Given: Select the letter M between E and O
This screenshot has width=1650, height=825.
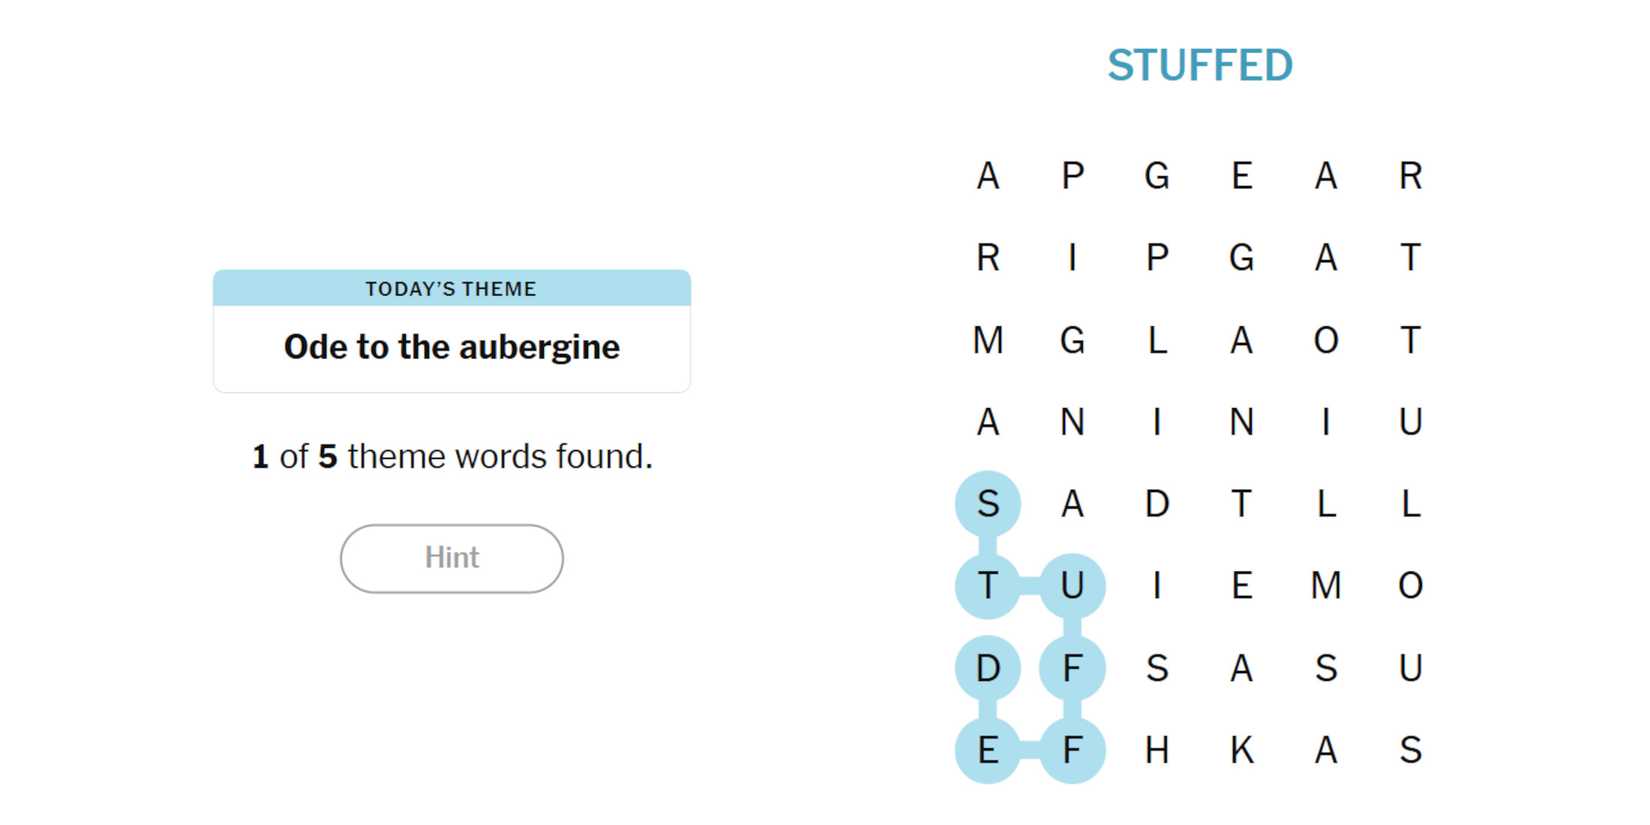Looking at the screenshot, I should tap(1326, 585).
